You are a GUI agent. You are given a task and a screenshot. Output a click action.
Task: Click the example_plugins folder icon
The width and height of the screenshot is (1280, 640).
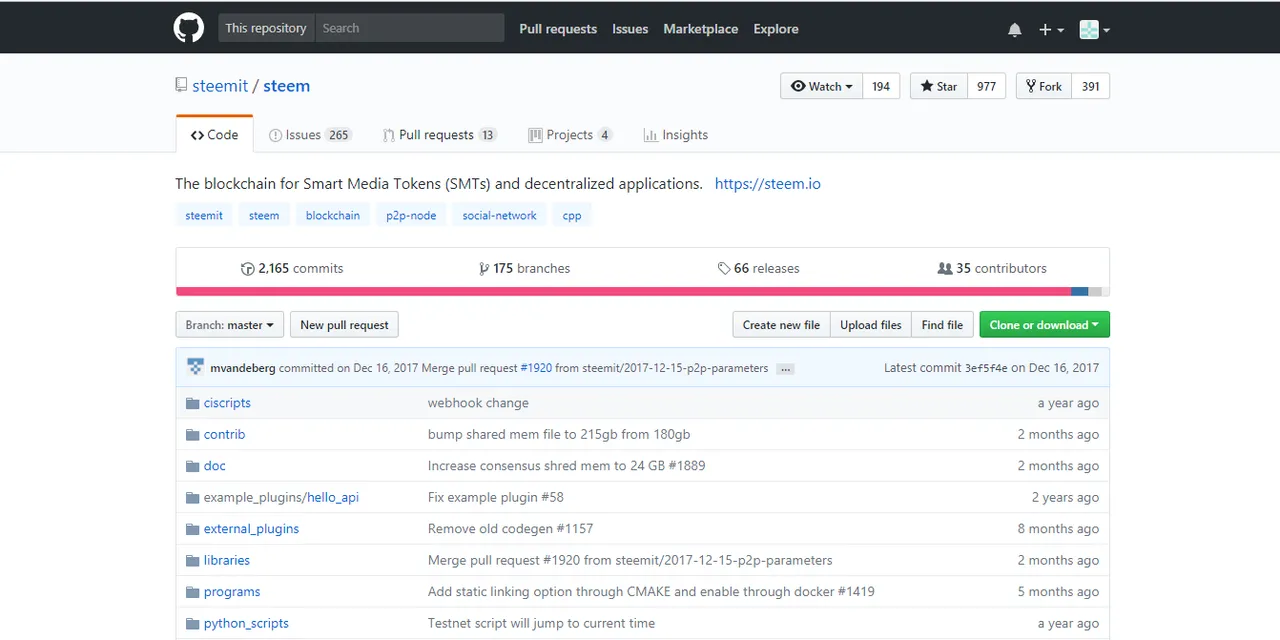click(x=193, y=498)
